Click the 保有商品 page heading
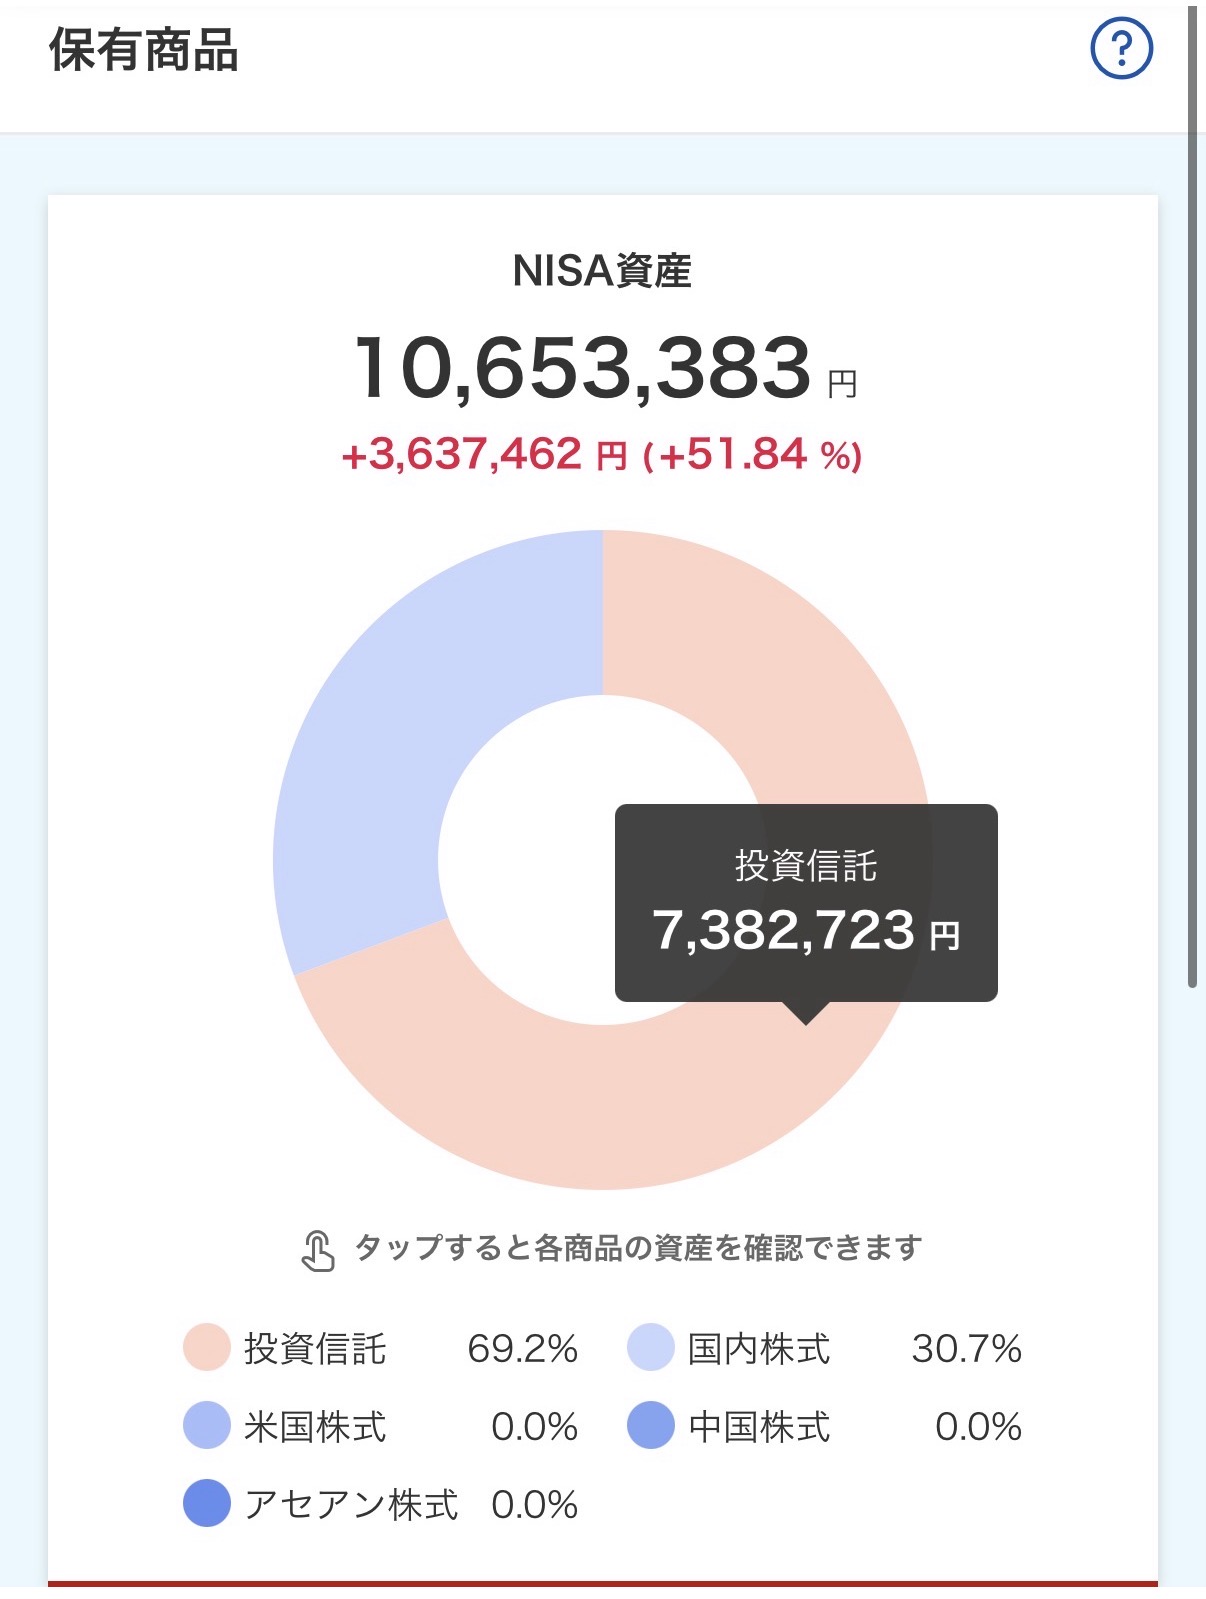 pyautogui.click(x=144, y=50)
